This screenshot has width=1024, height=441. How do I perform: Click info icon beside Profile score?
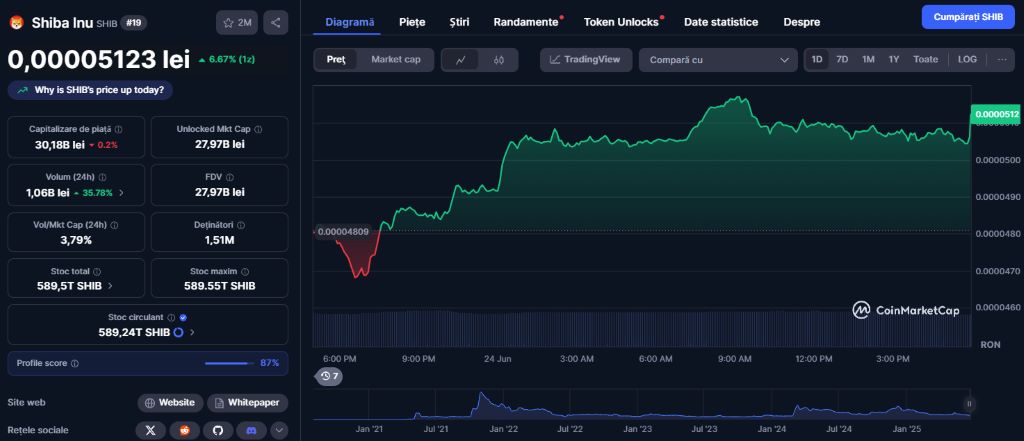tap(74, 363)
